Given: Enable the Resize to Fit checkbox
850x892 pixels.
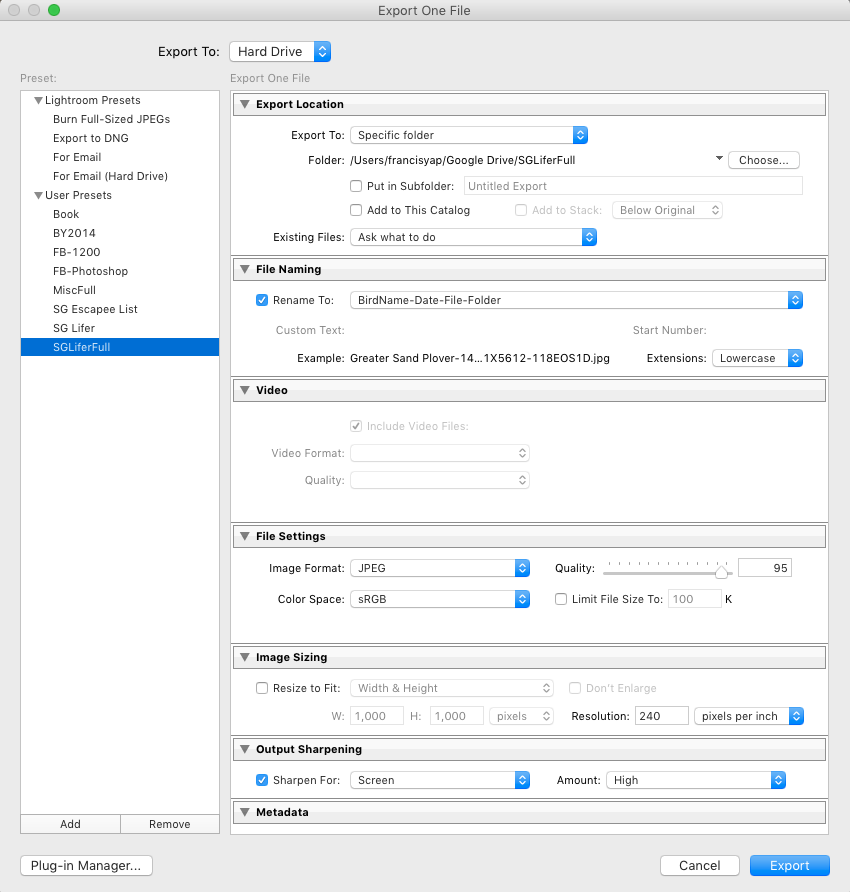Looking at the screenshot, I should [x=262, y=688].
